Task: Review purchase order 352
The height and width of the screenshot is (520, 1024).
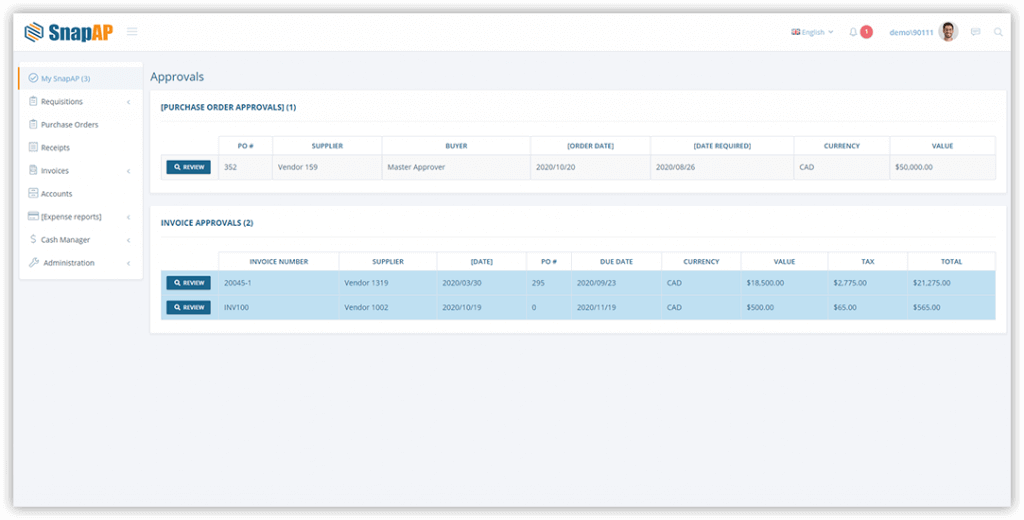Action: tap(189, 167)
